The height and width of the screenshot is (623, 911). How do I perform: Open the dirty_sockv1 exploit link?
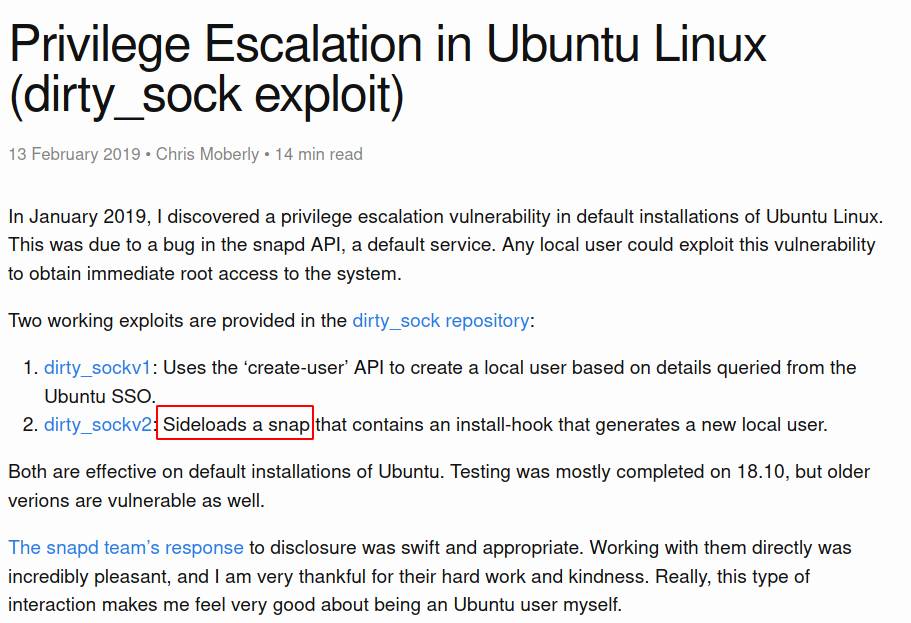pos(97,368)
